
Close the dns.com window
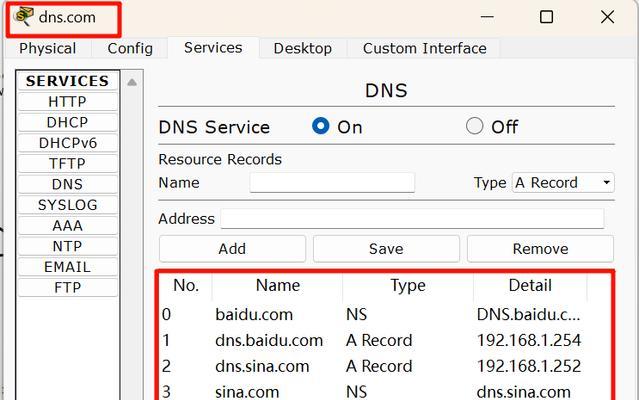(x=607, y=17)
